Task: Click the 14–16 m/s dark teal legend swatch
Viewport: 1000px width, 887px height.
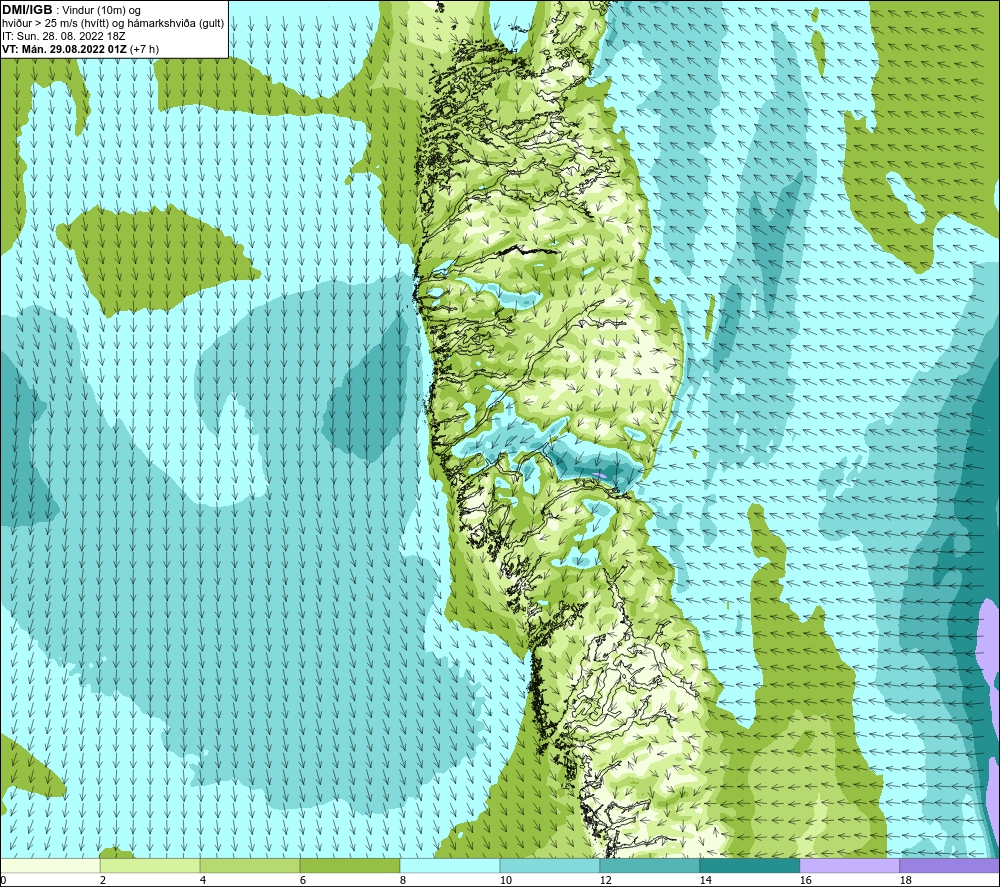Action: coord(749,865)
